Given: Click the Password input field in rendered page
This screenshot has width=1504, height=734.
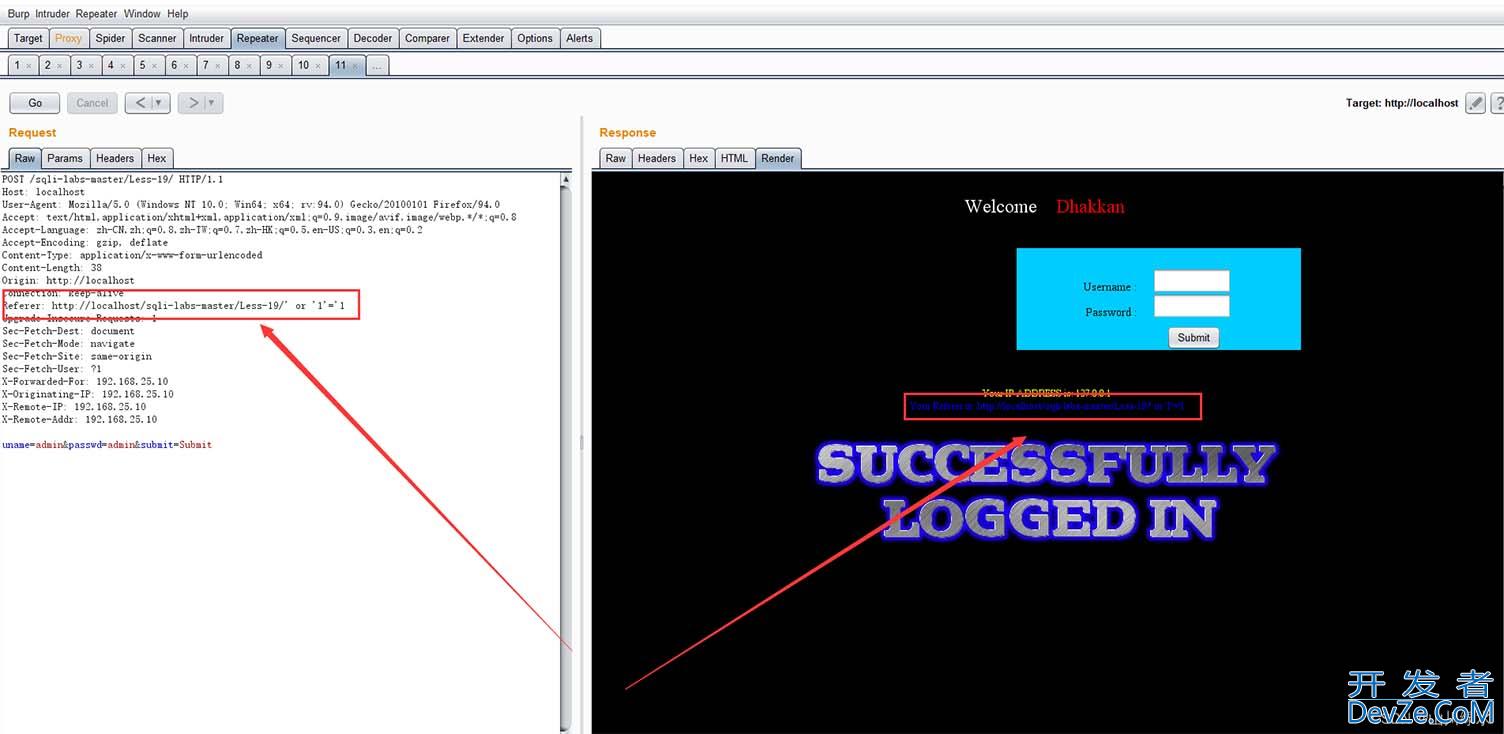Looking at the screenshot, I should [x=1191, y=306].
